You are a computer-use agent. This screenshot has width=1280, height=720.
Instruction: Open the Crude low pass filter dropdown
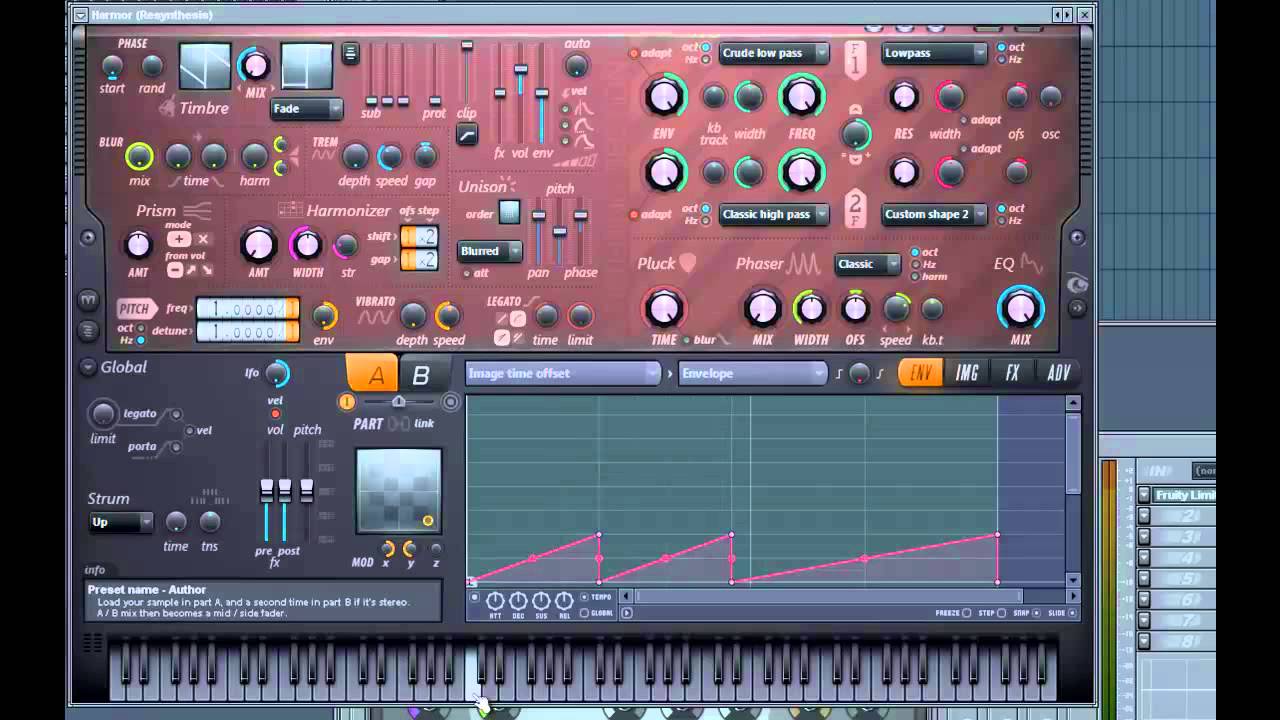(x=774, y=53)
